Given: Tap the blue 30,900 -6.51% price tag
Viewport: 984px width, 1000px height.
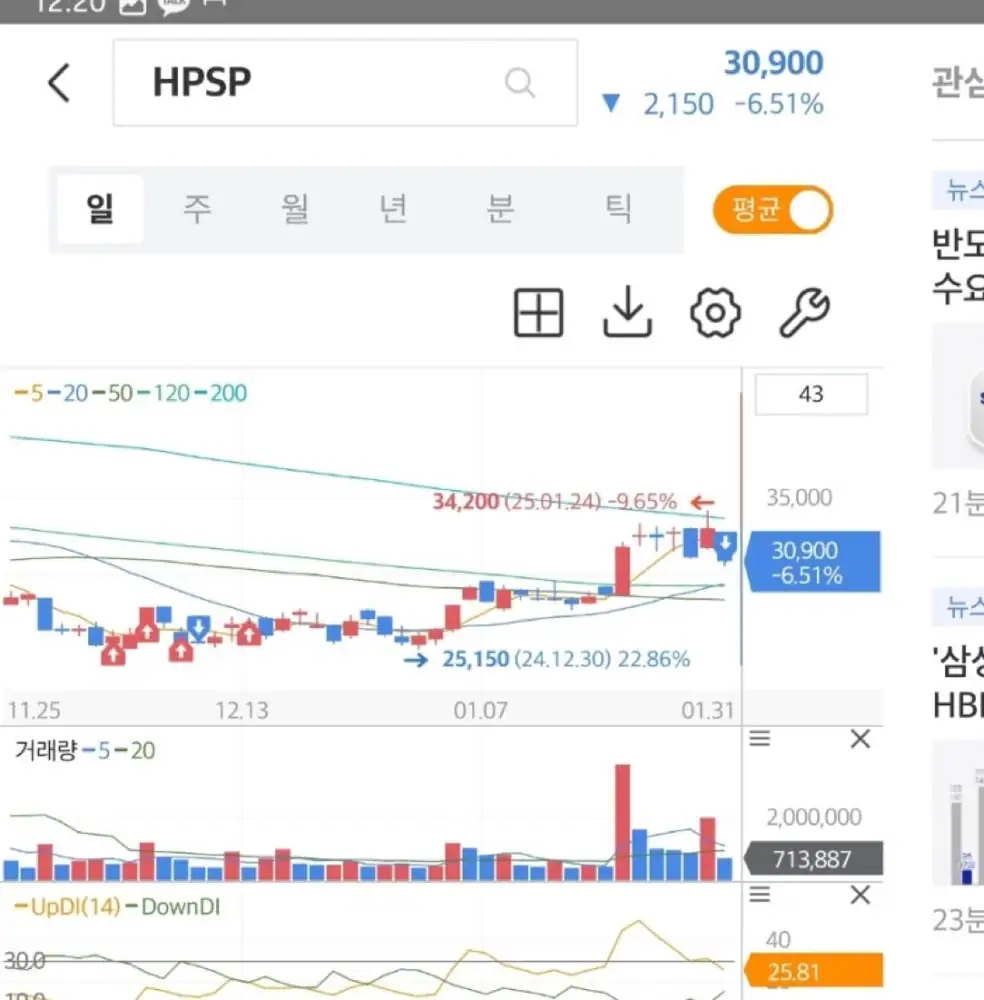Looking at the screenshot, I should click(812, 562).
